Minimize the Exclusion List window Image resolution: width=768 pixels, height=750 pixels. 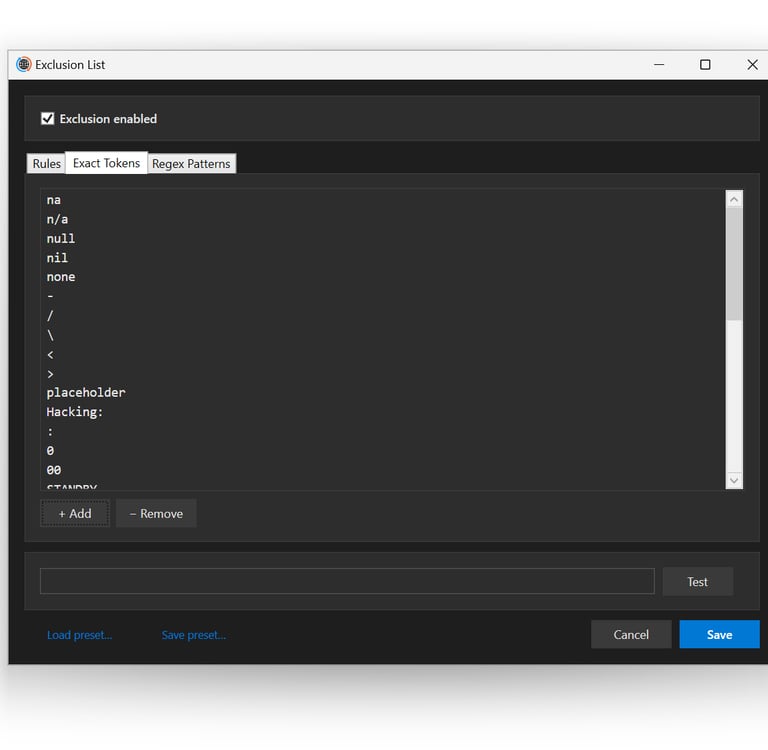coord(659,65)
